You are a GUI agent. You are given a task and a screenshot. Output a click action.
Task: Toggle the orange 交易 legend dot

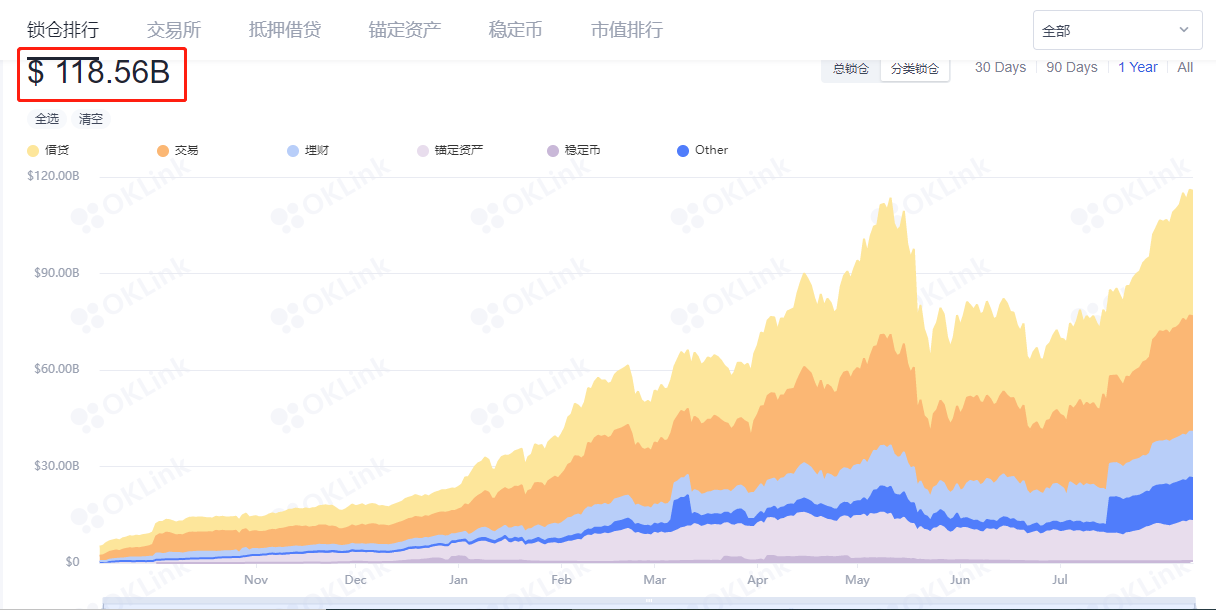[163, 151]
